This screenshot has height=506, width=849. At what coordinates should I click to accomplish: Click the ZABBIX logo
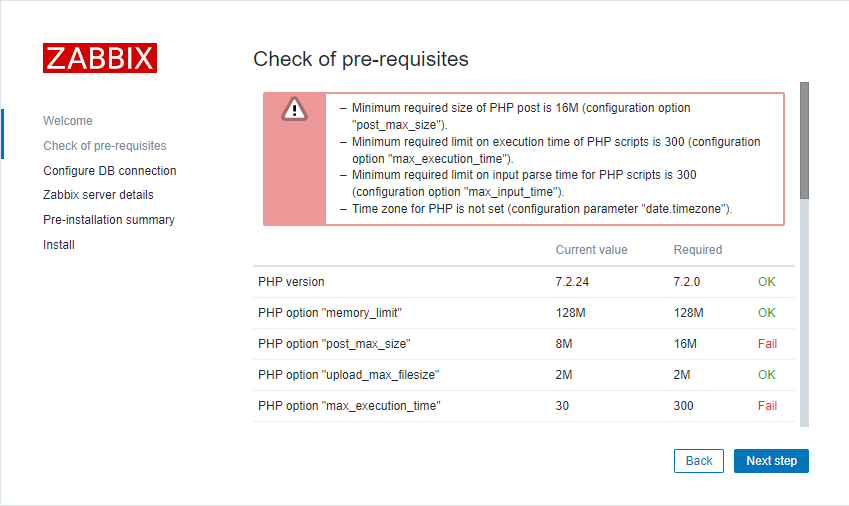click(x=100, y=58)
